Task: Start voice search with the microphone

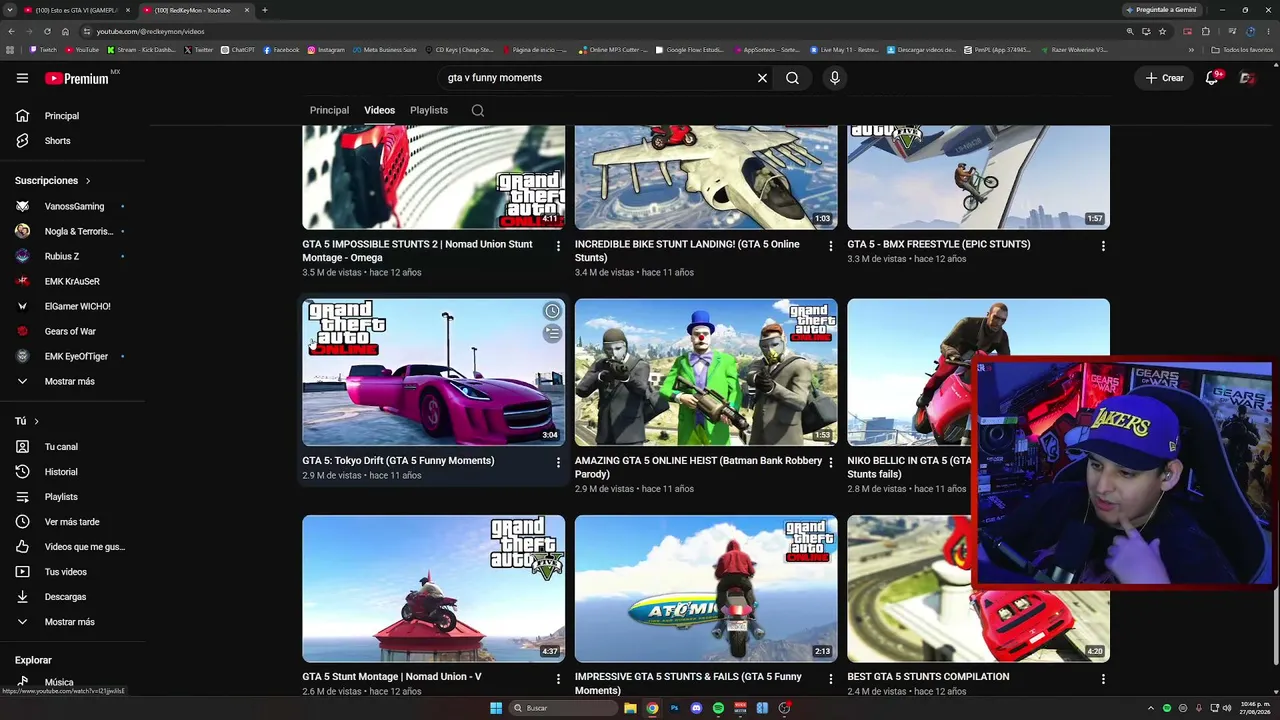Action: click(835, 78)
